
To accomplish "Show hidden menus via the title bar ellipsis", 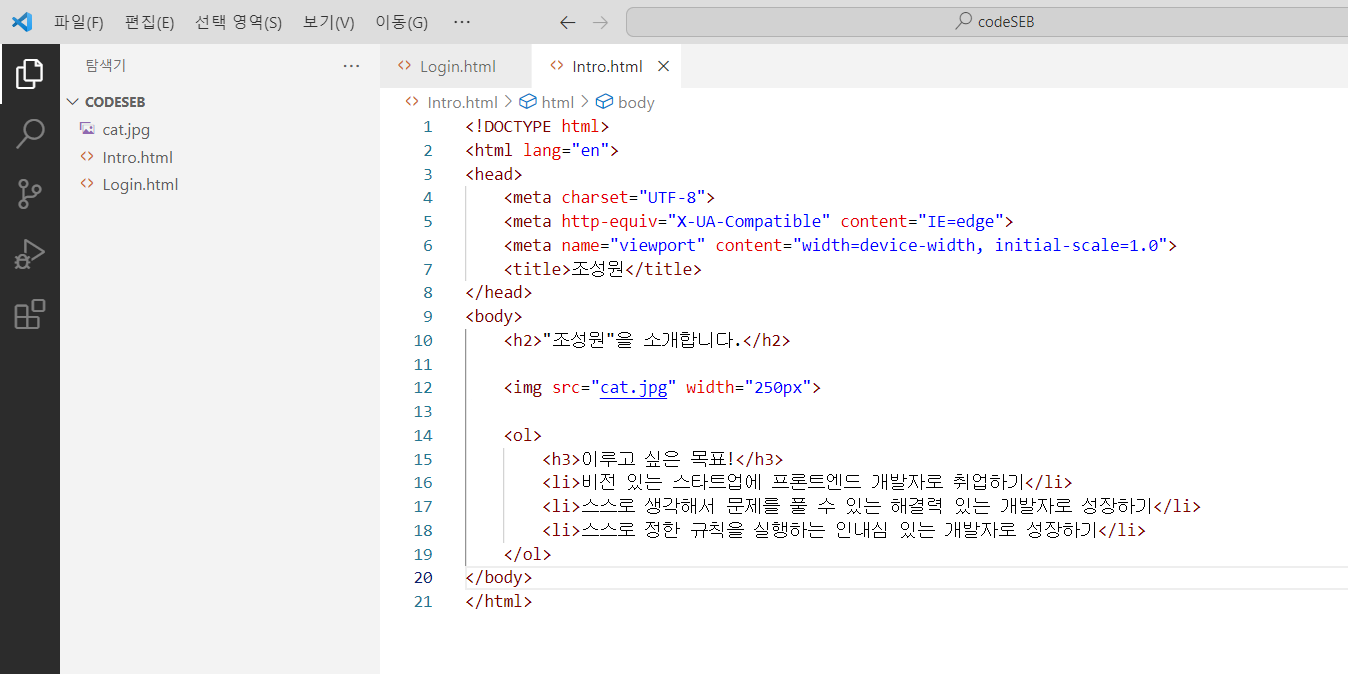I will point(461,21).
